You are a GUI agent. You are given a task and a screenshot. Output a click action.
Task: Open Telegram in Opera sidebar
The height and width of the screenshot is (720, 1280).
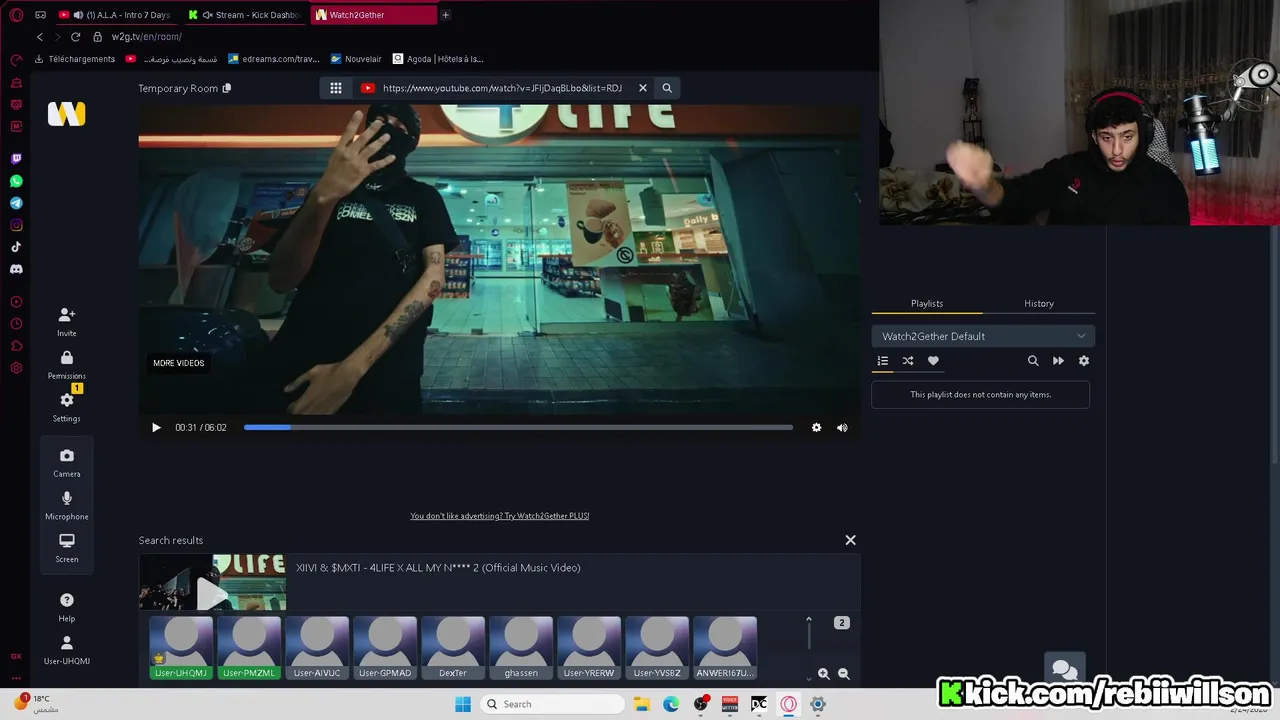(x=16, y=203)
